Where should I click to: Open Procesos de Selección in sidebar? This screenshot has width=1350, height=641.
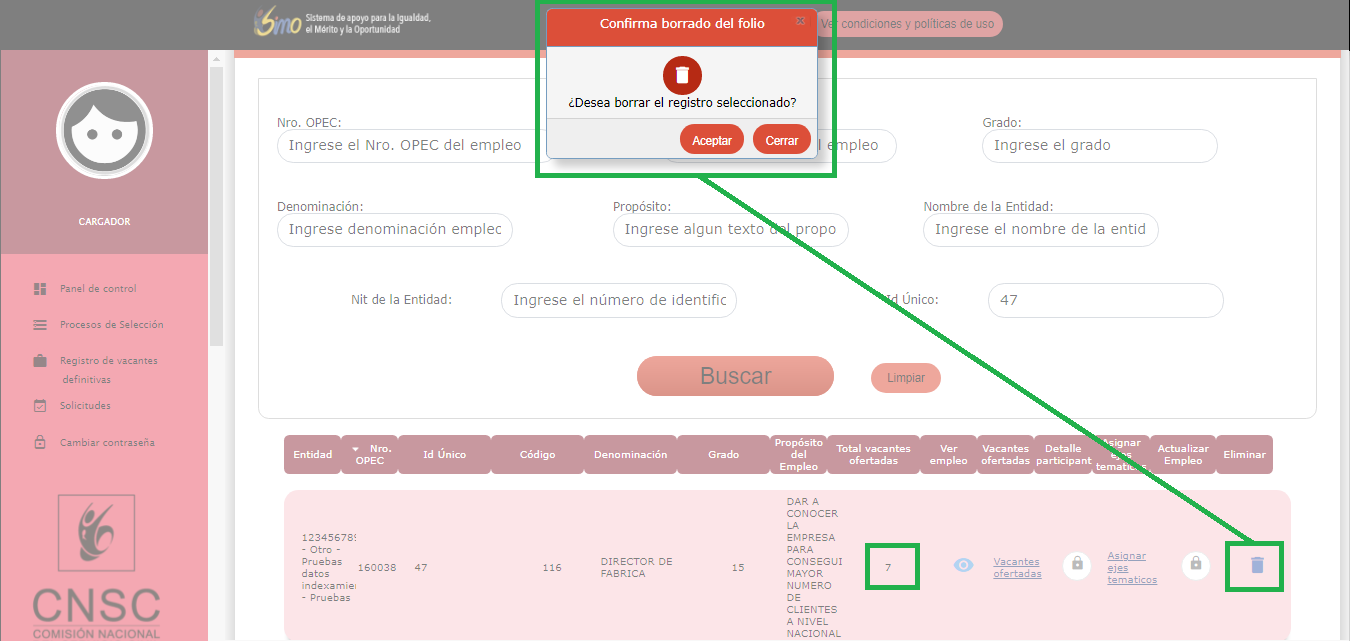(110, 325)
